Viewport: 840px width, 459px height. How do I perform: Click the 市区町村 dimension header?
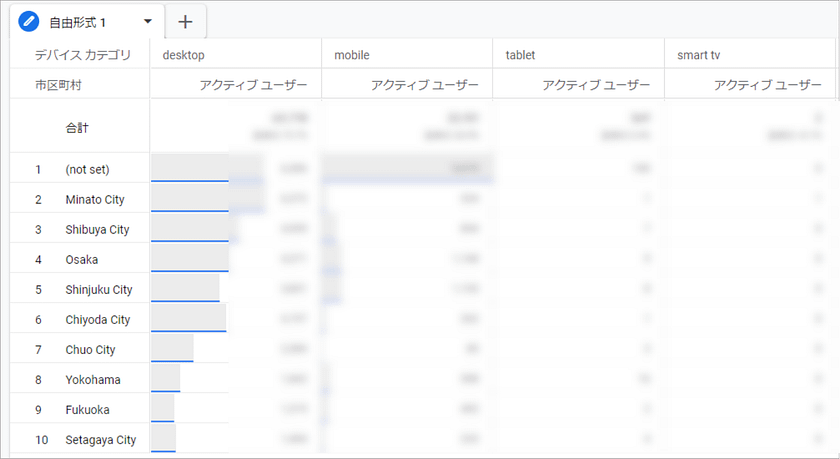58,85
